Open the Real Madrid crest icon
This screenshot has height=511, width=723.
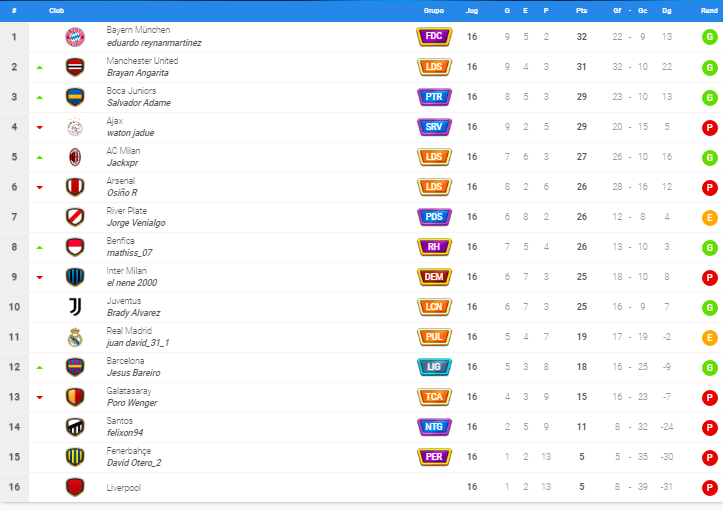[x=75, y=337]
